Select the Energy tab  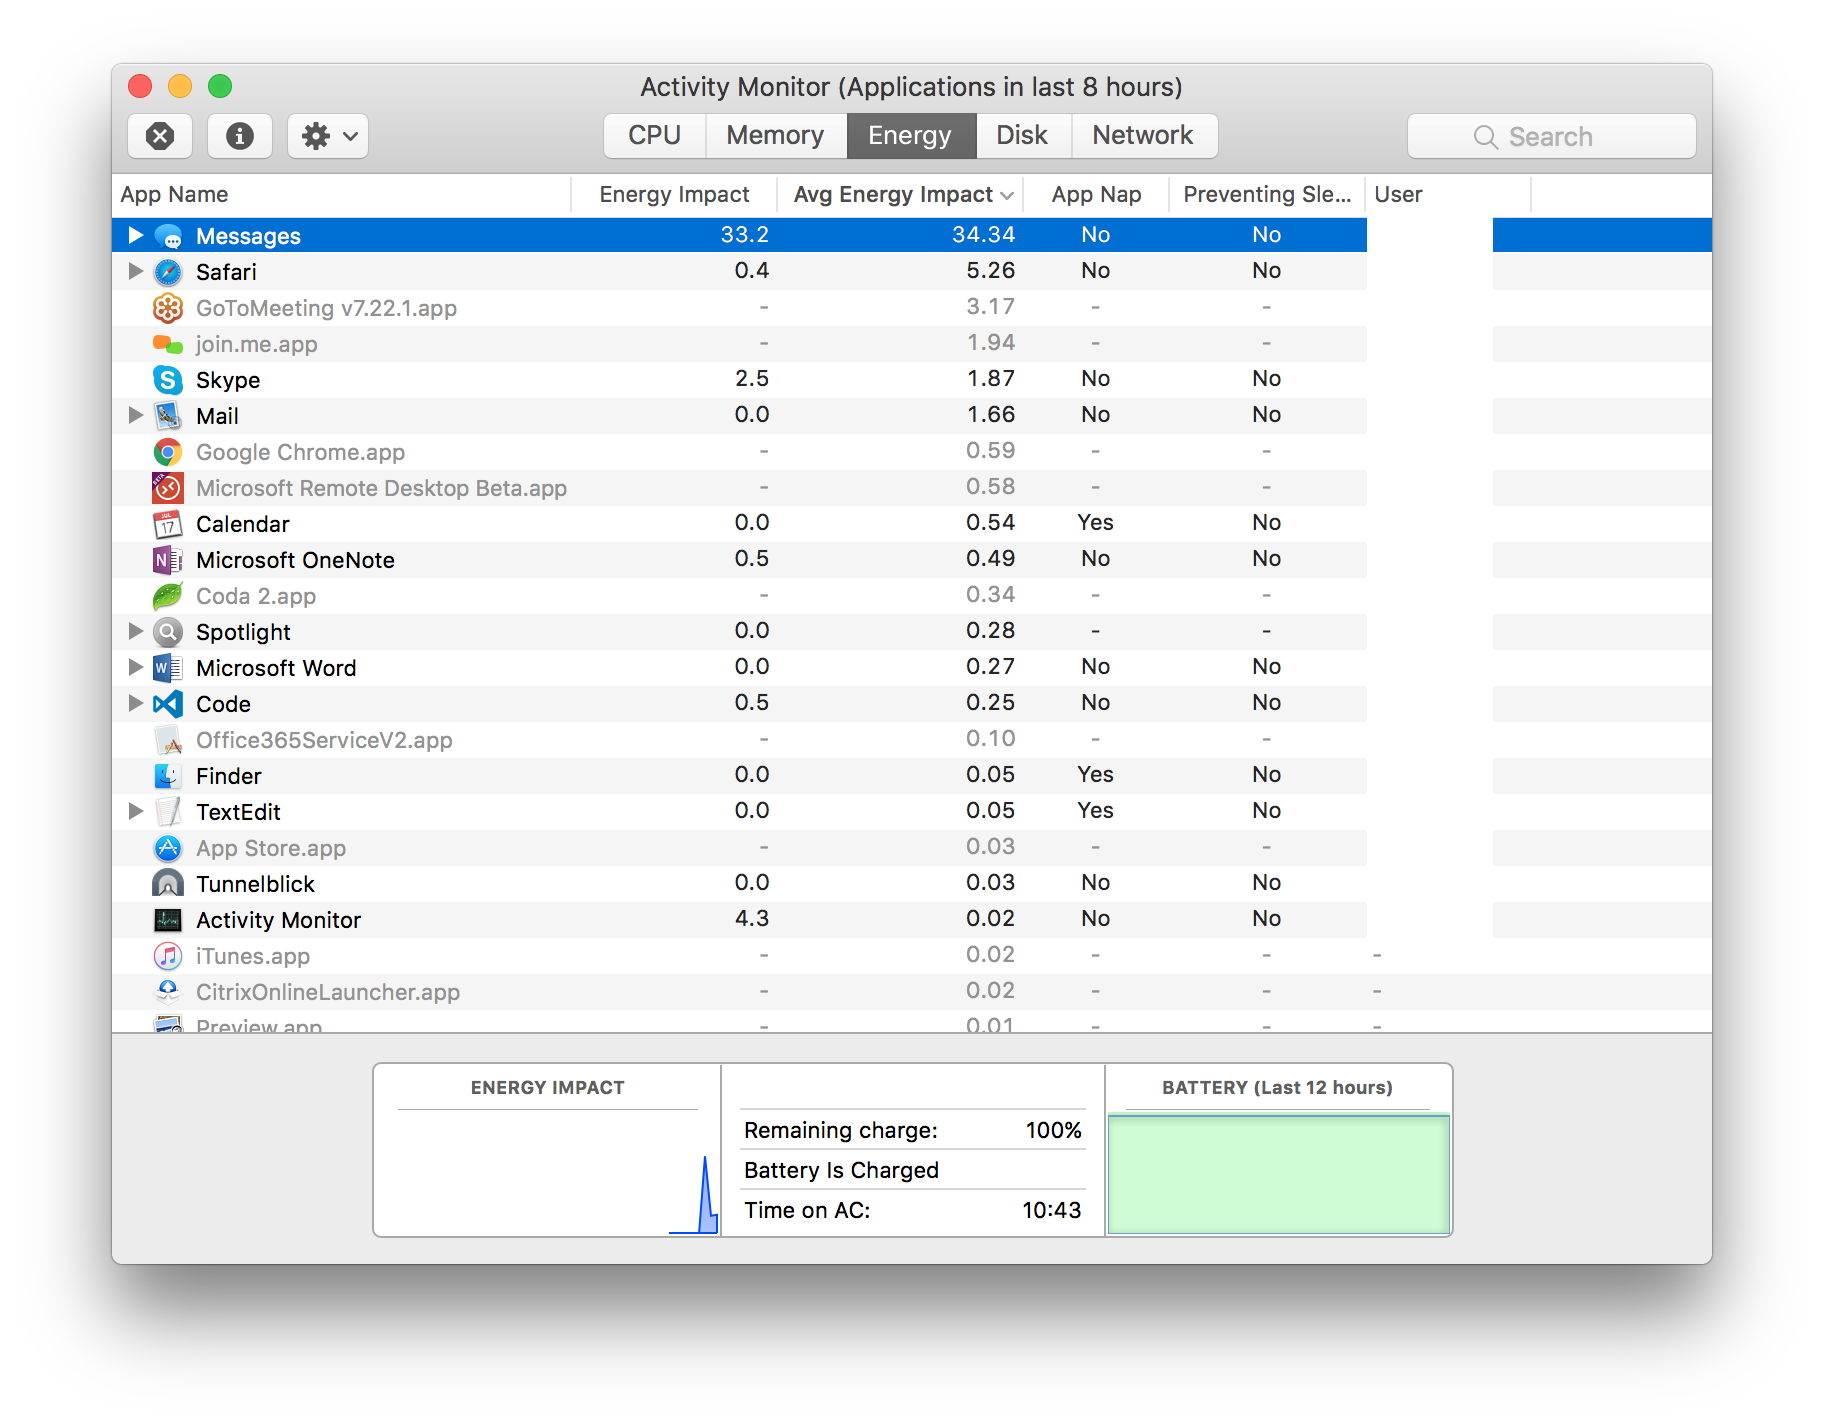pyautogui.click(x=911, y=135)
